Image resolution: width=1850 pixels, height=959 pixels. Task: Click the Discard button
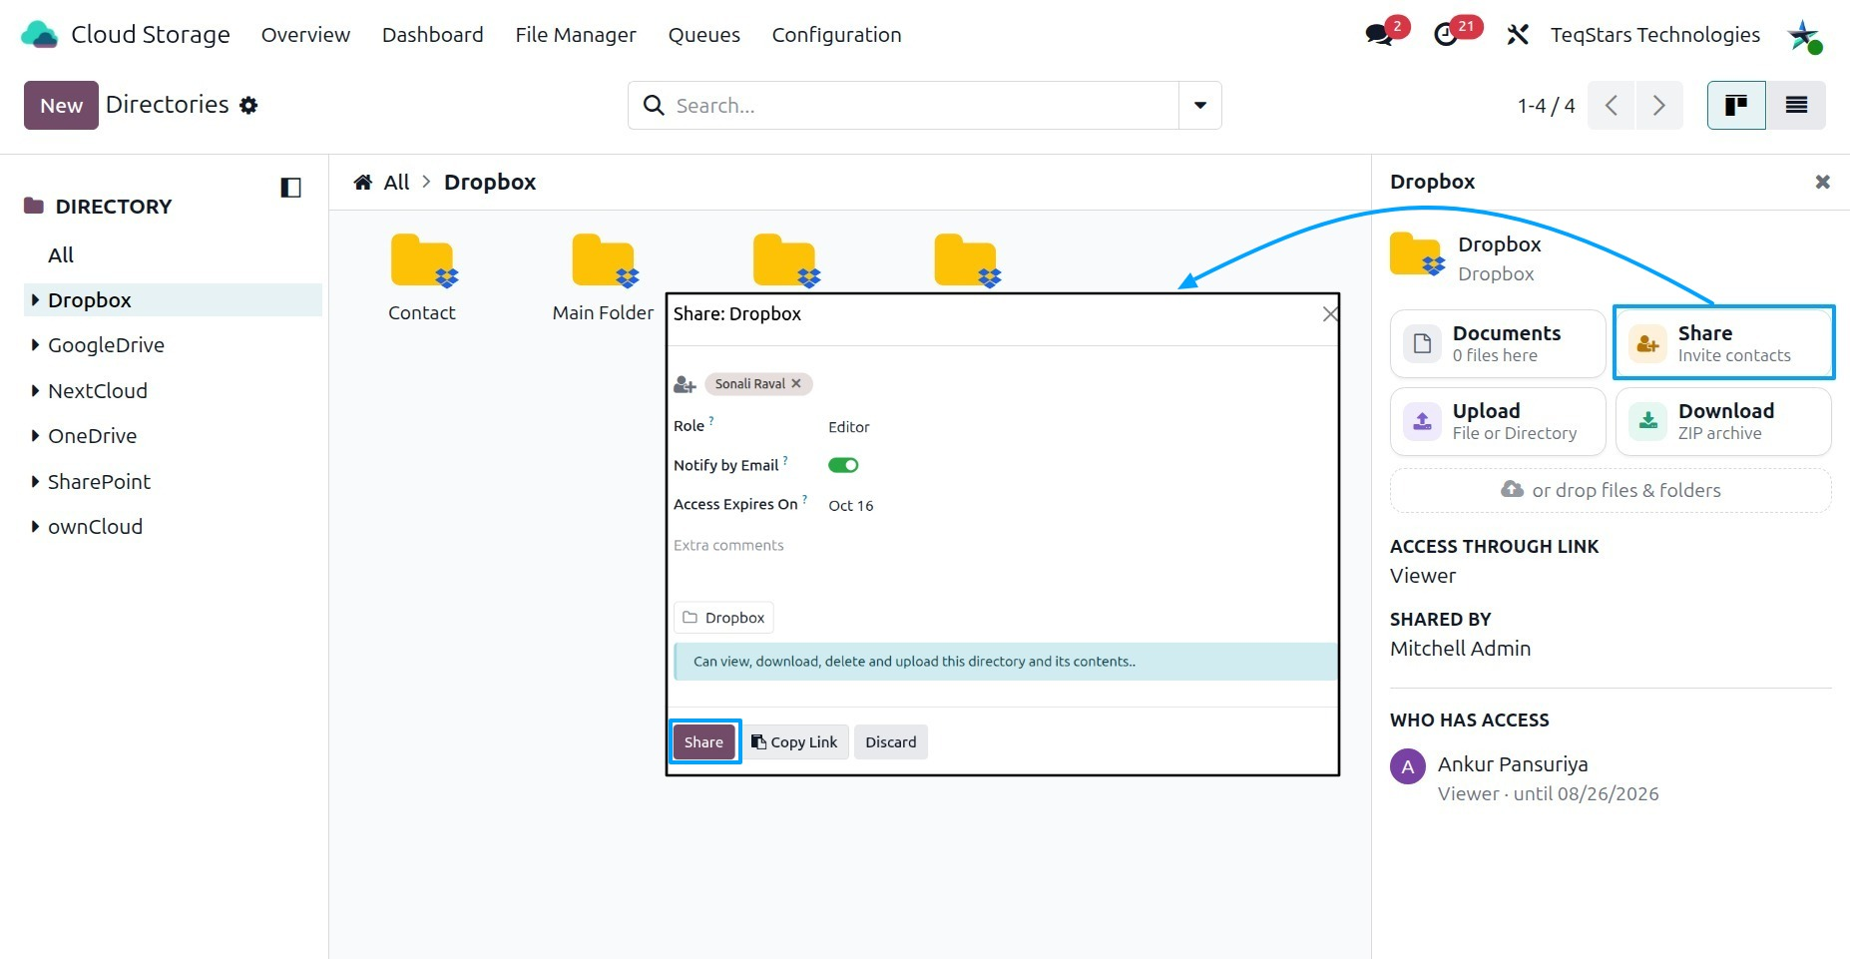(891, 742)
